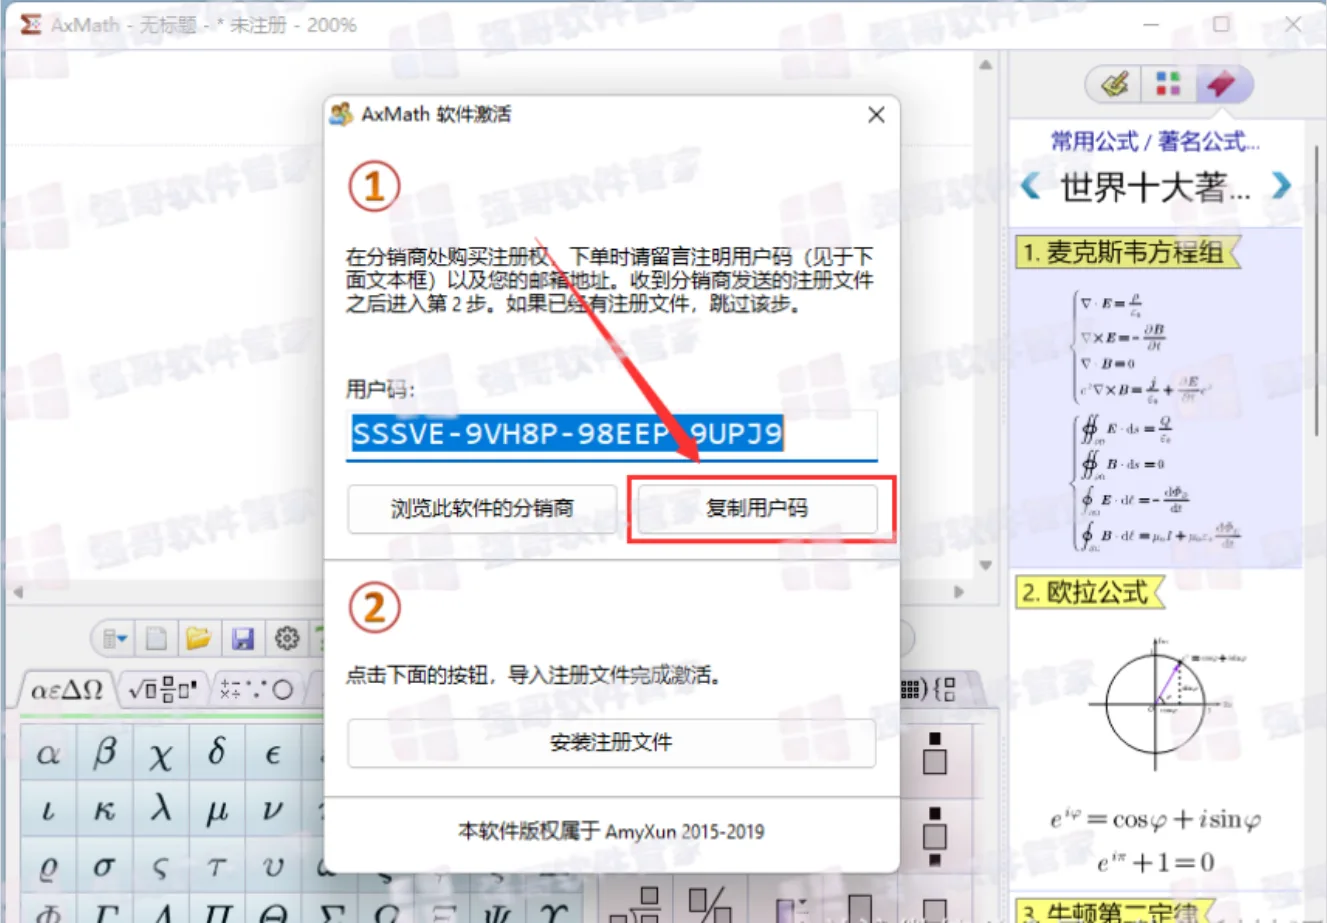Go to previous formula category
The width and height of the screenshot is (1327, 923).
pyautogui.click(x=1031, y=185)
